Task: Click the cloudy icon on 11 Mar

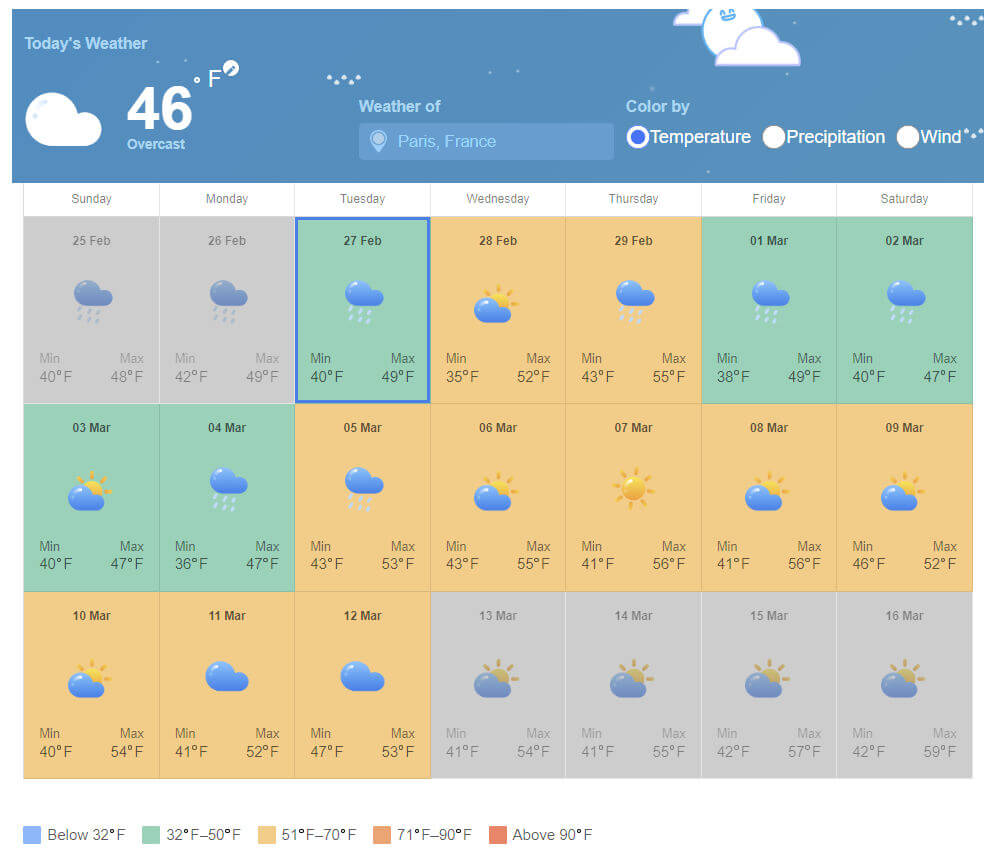Action: coord(227,677)
